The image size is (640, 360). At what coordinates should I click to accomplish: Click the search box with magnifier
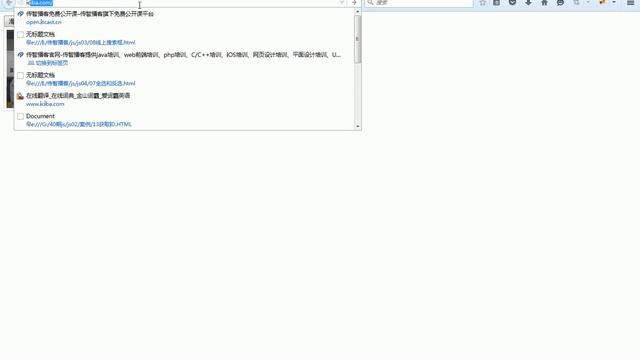419,2
